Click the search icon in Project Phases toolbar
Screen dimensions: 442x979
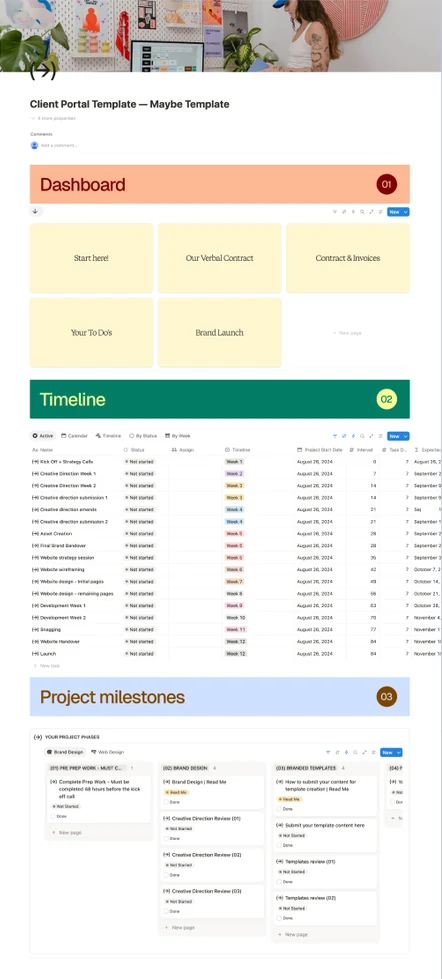tap(355, 752)
